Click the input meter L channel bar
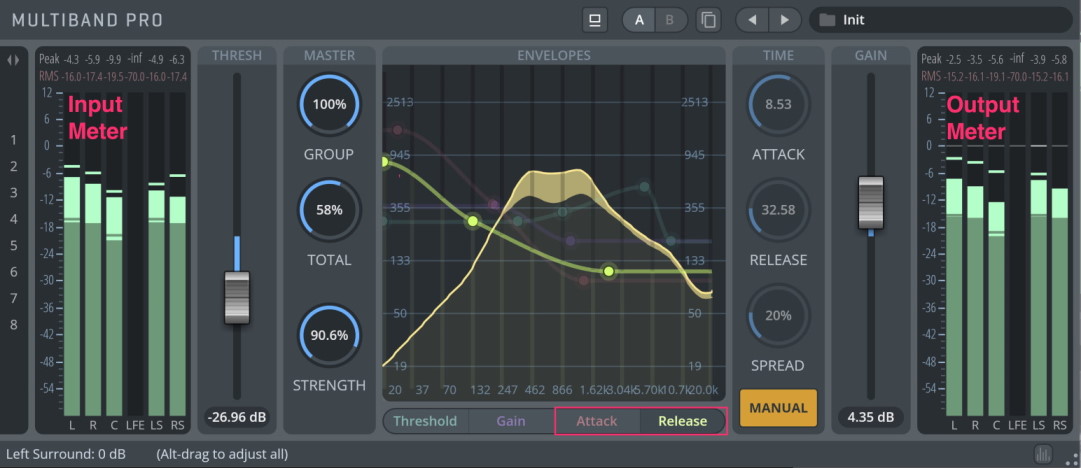This screenshot has width=1081, height=468. tap(72, 296)
